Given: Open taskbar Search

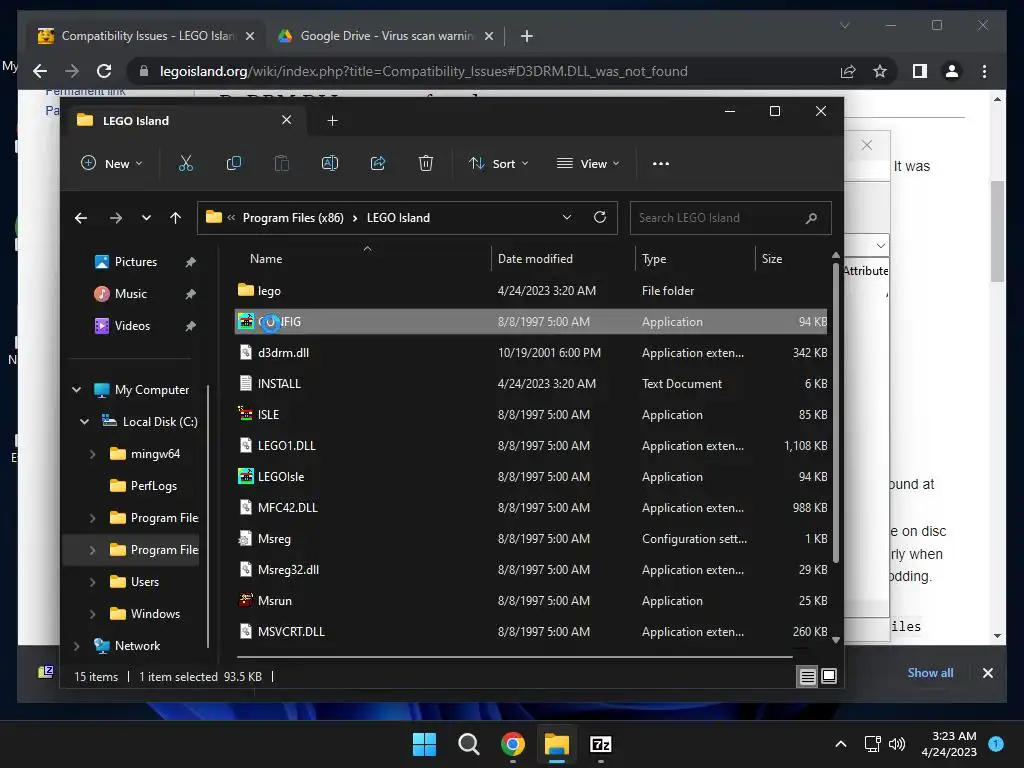Looking at the screenshot, I should point(468,744).
